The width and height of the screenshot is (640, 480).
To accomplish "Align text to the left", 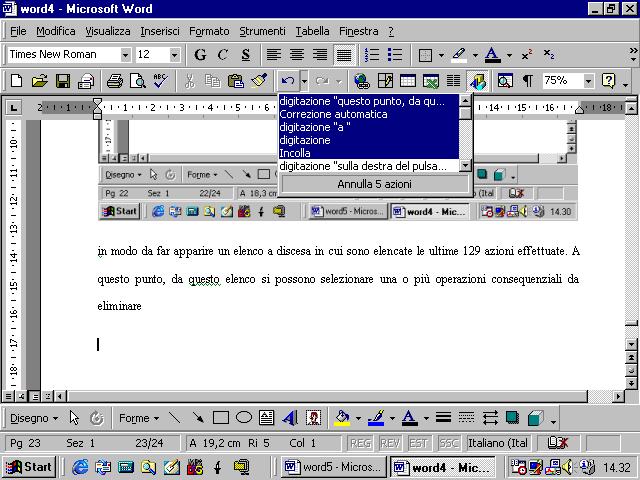I will 273,55.
